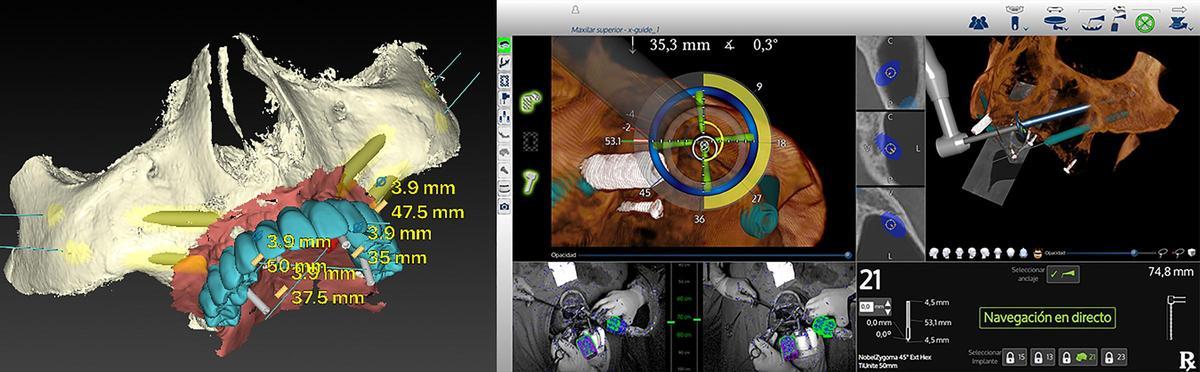1200x372 pixels.
Task: Click the left tracking camera view
Action: click(590, 318)
